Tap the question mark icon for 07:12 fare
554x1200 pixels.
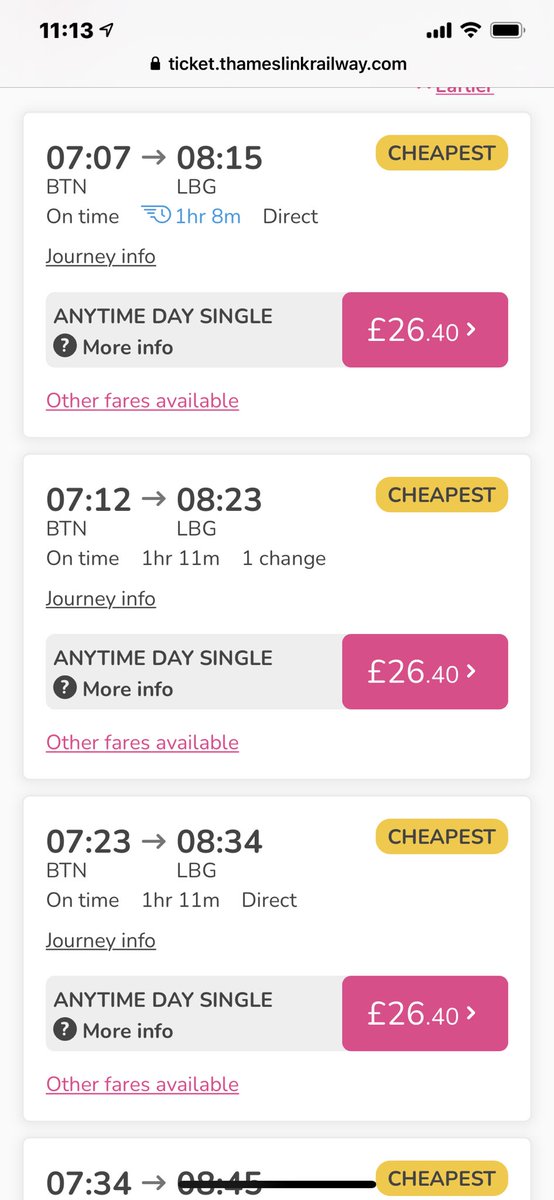(x=65, y=689)
